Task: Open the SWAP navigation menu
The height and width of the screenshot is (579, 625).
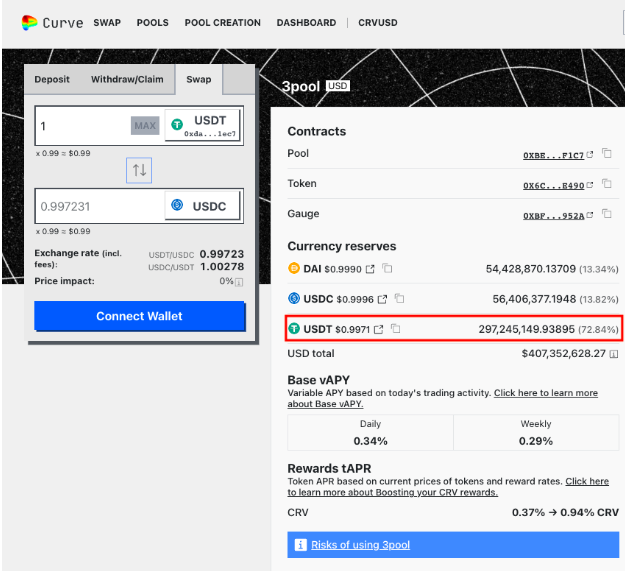Action: pyautogui.click(x=107, y=23)
